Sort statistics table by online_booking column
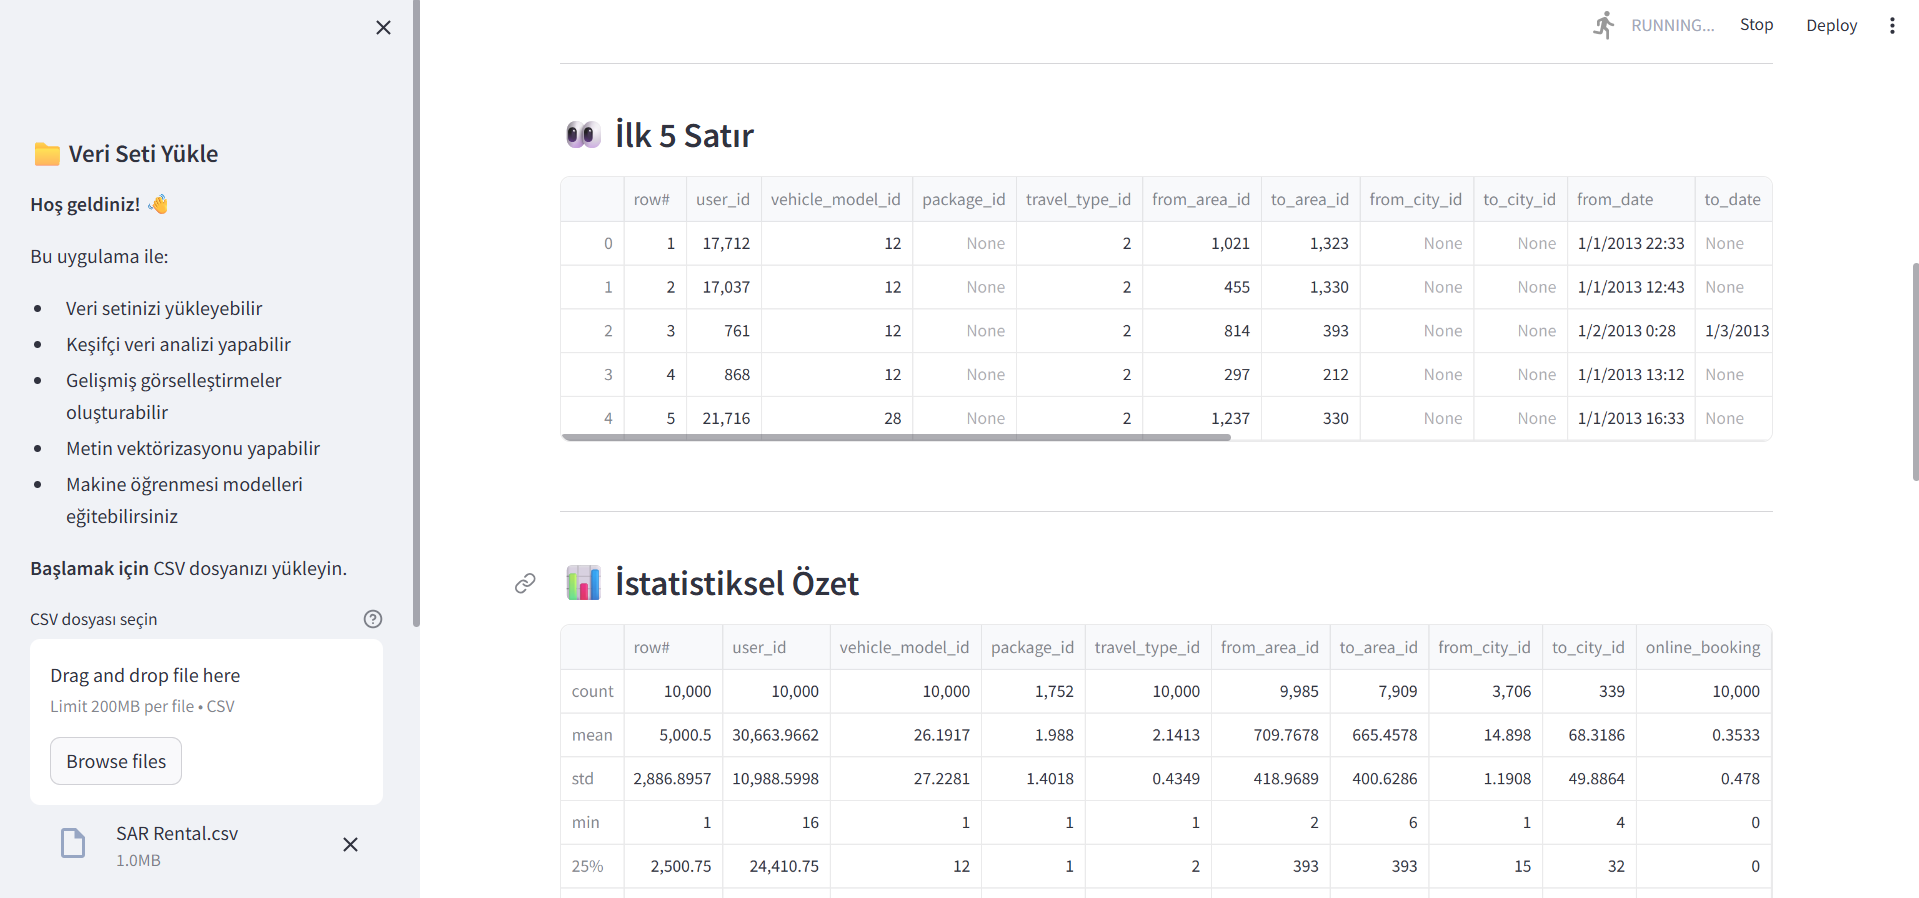 [x=1702, y=648]
